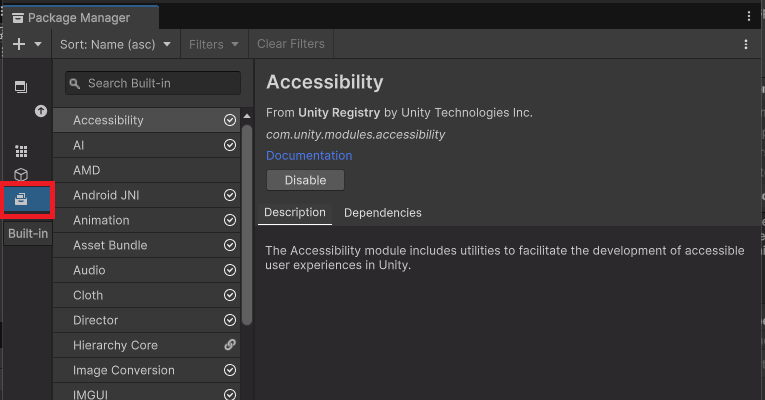The image size is (765, 400).
Task: Click the Accessibility details heading
Action: coord(324,82)
